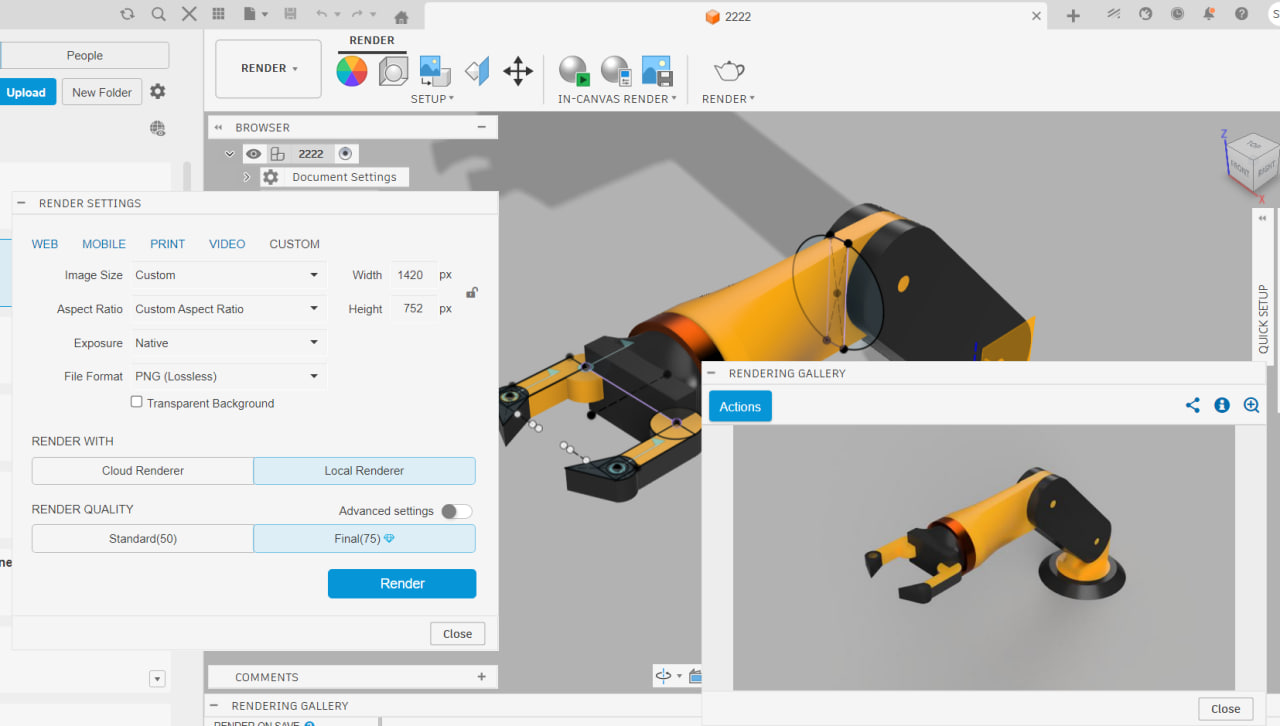Image resolution: width=1280 pixels, height=726 pixels.
Task: Open the Image Size dropdown
Action: [x=229, y=275]
